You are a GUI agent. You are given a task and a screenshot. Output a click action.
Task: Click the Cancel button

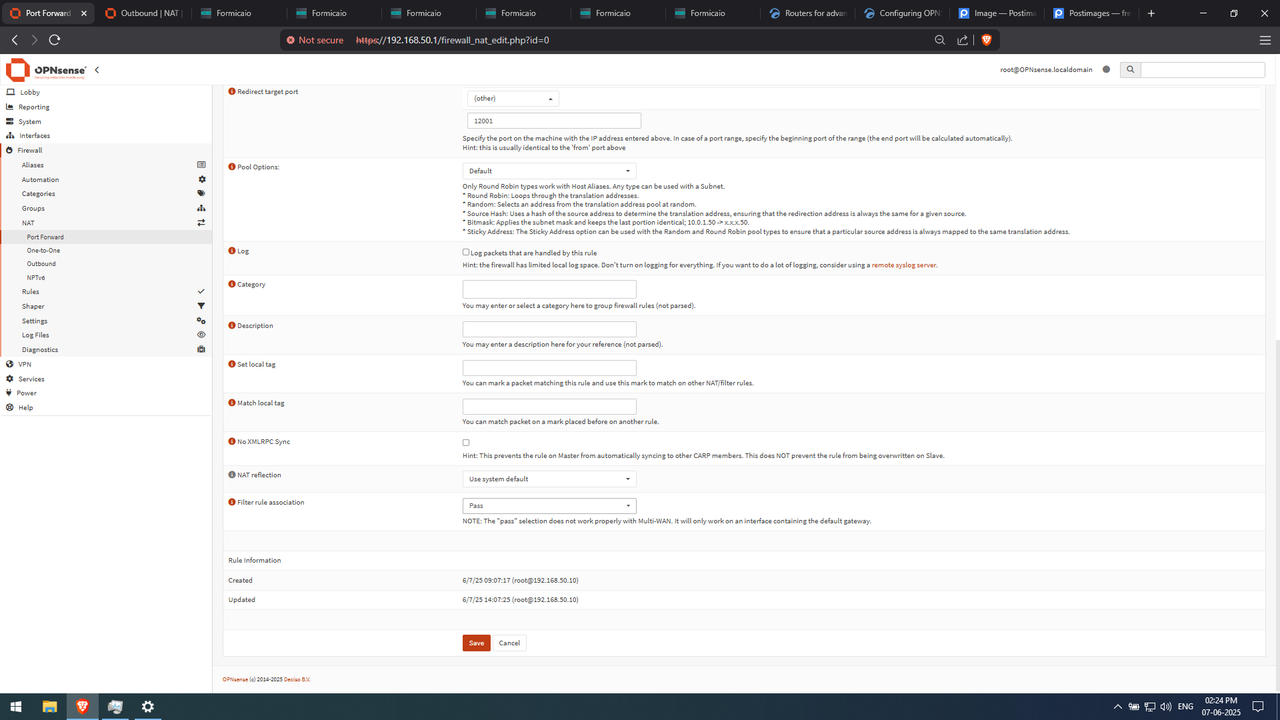(x=509, y=643)
